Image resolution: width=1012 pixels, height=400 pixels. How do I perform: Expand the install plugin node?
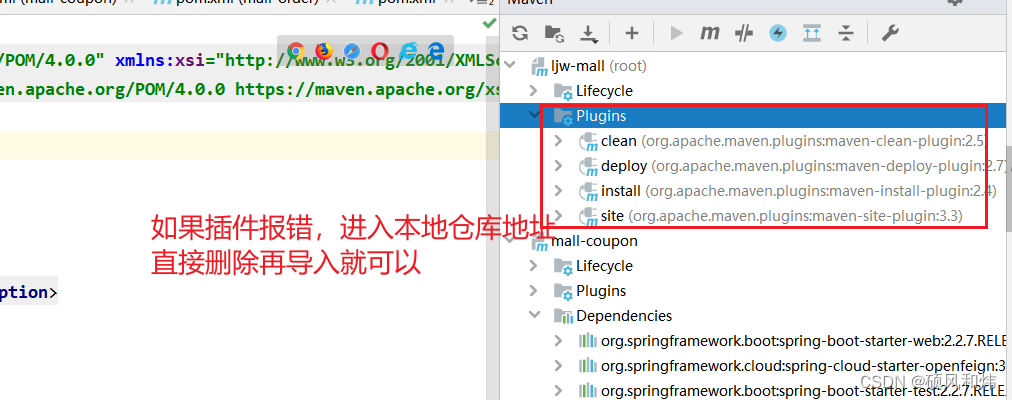tap(559, 191)
